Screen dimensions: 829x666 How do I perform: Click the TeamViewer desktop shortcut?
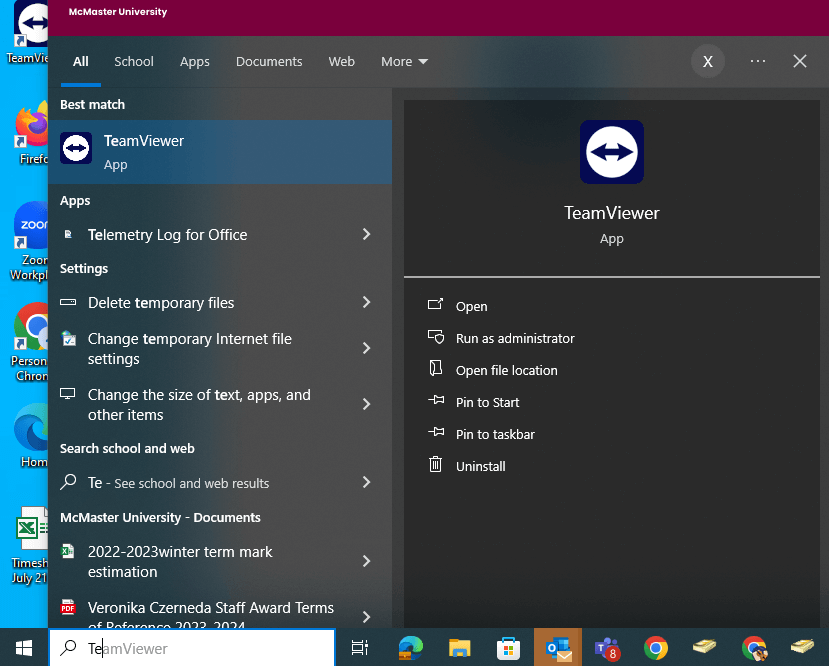click(29, 33)
